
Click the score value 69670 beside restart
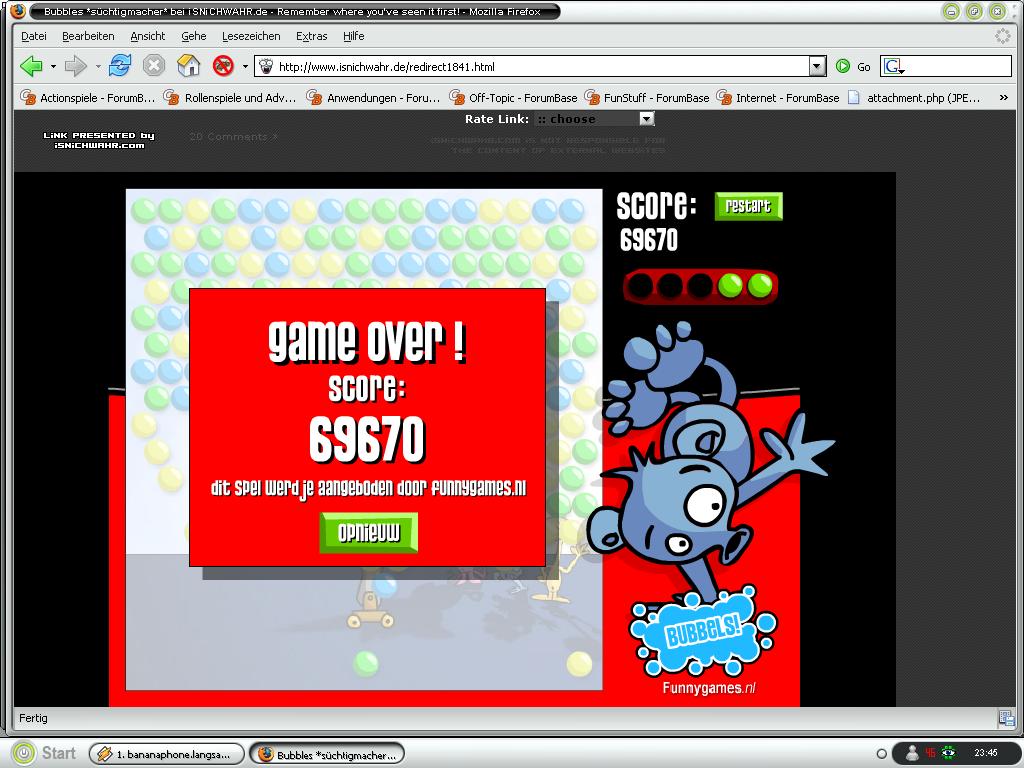click(648, 240)
